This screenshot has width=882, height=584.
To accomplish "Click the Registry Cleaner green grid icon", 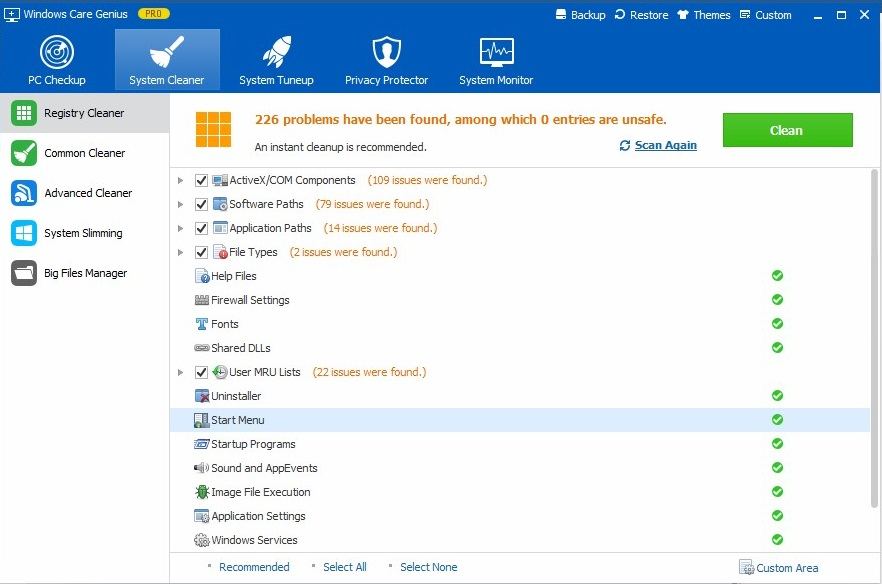I will point(24,113).
